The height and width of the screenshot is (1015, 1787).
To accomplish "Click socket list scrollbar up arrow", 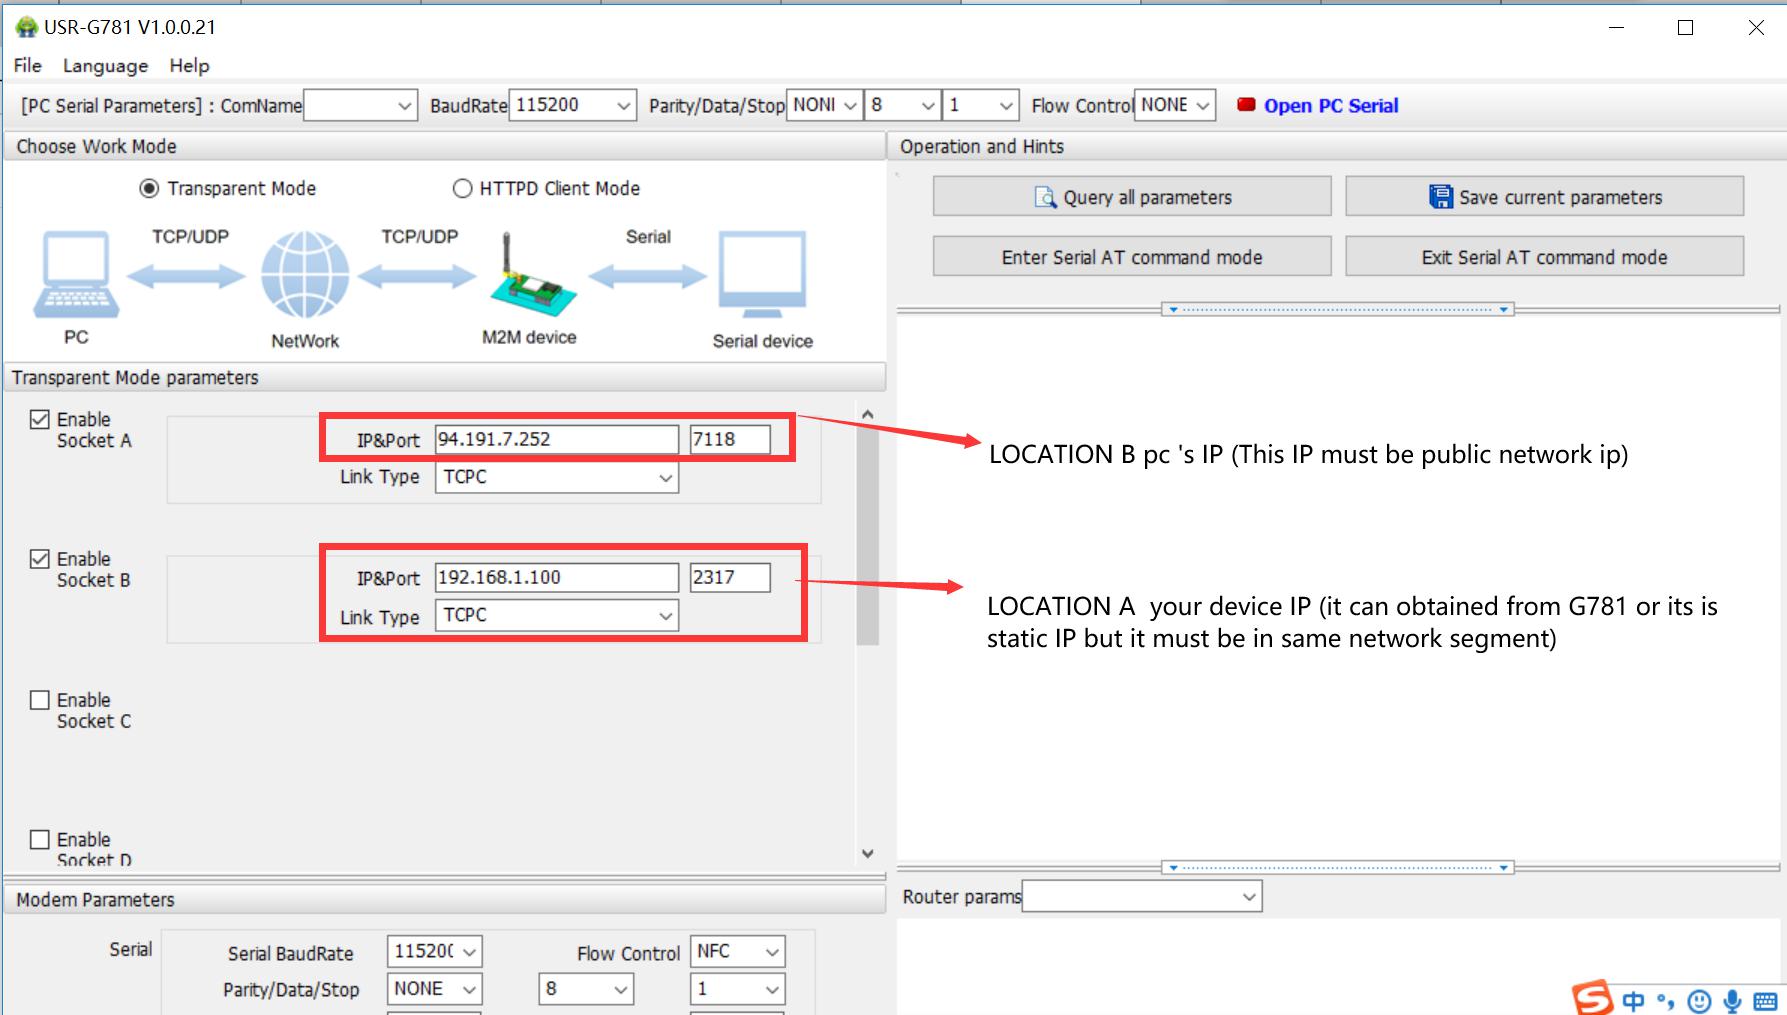I will (x=868, y=414).
